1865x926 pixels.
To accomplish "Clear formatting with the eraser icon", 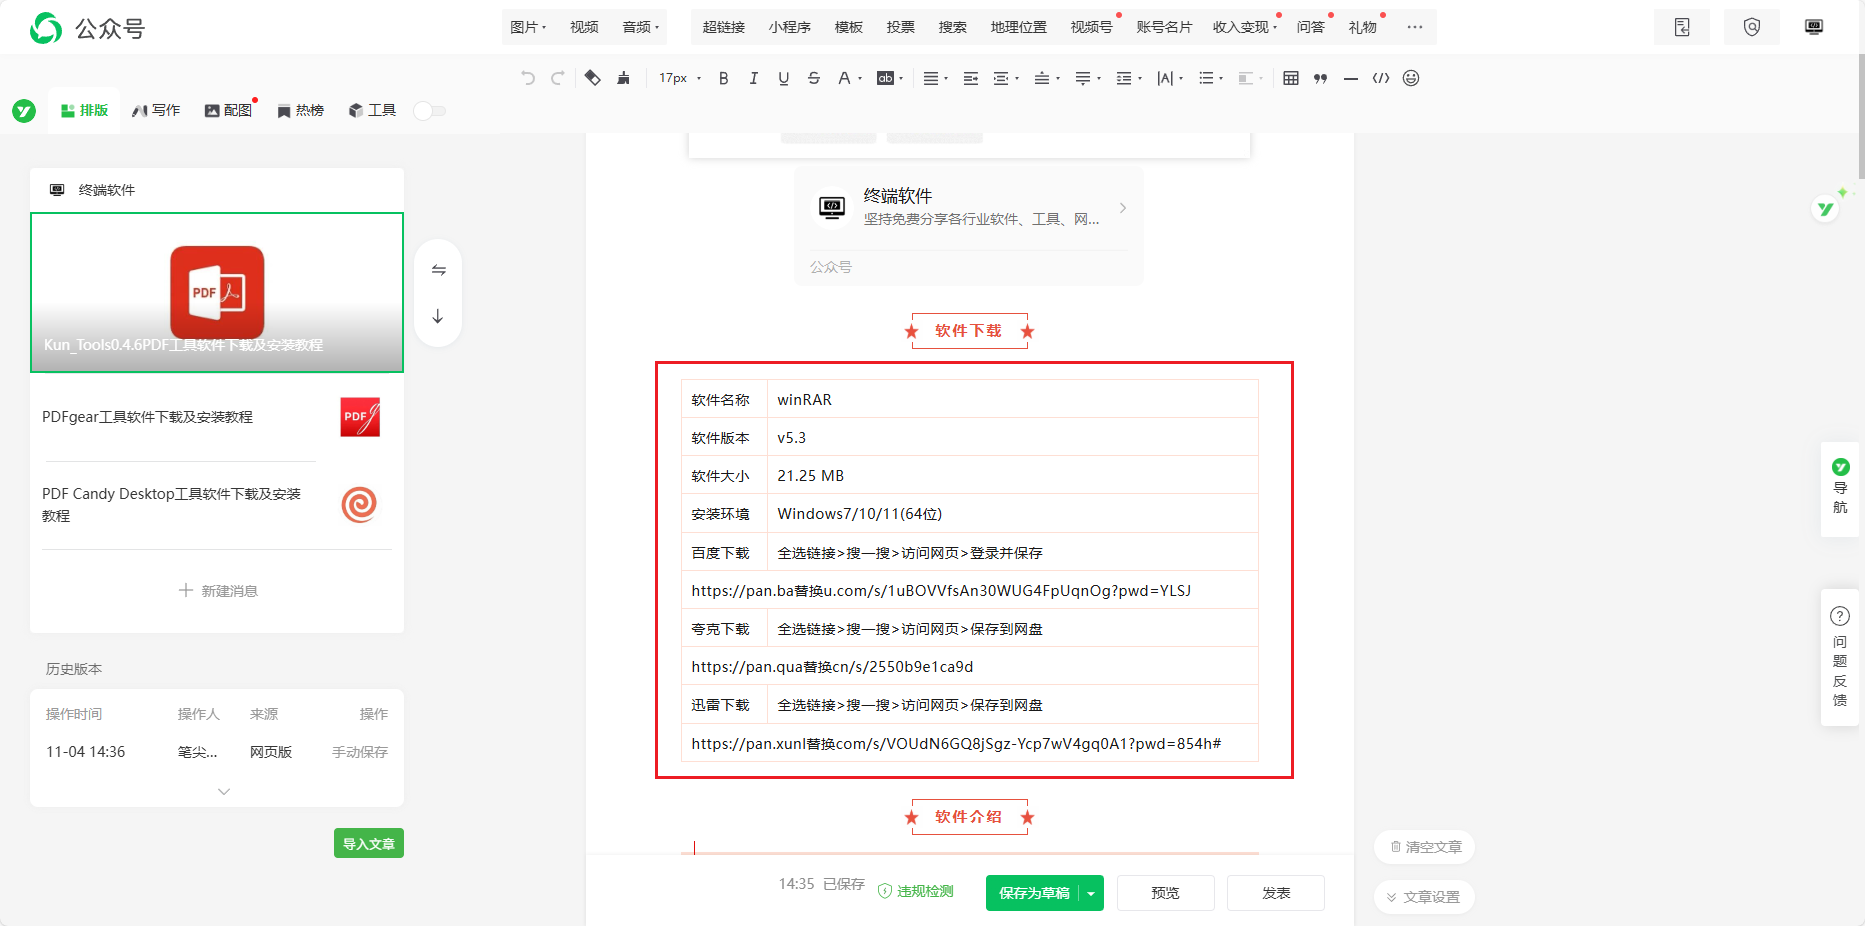I will (x=593, y=78).
